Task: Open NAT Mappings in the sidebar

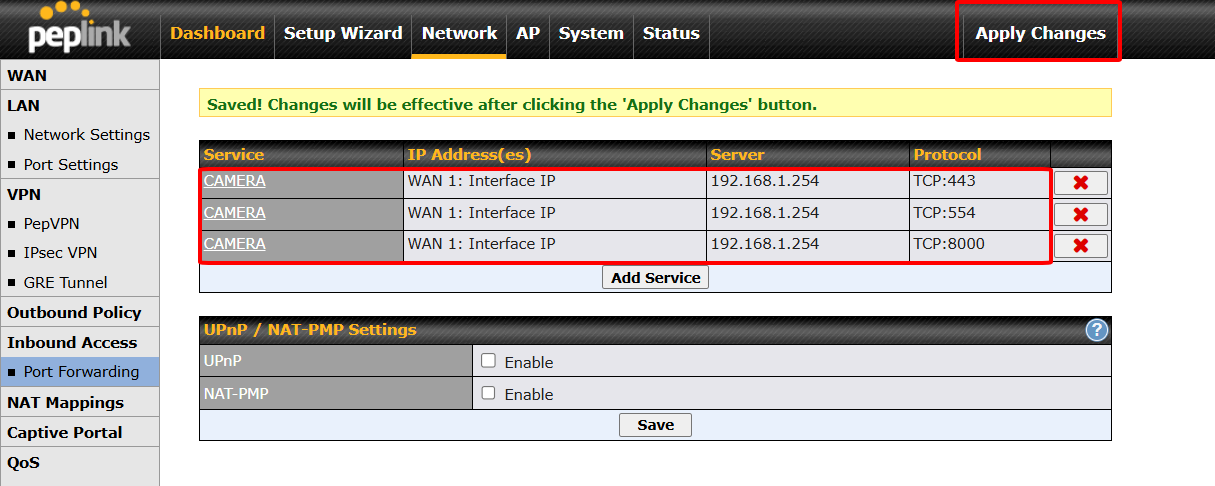Action: 65,402
